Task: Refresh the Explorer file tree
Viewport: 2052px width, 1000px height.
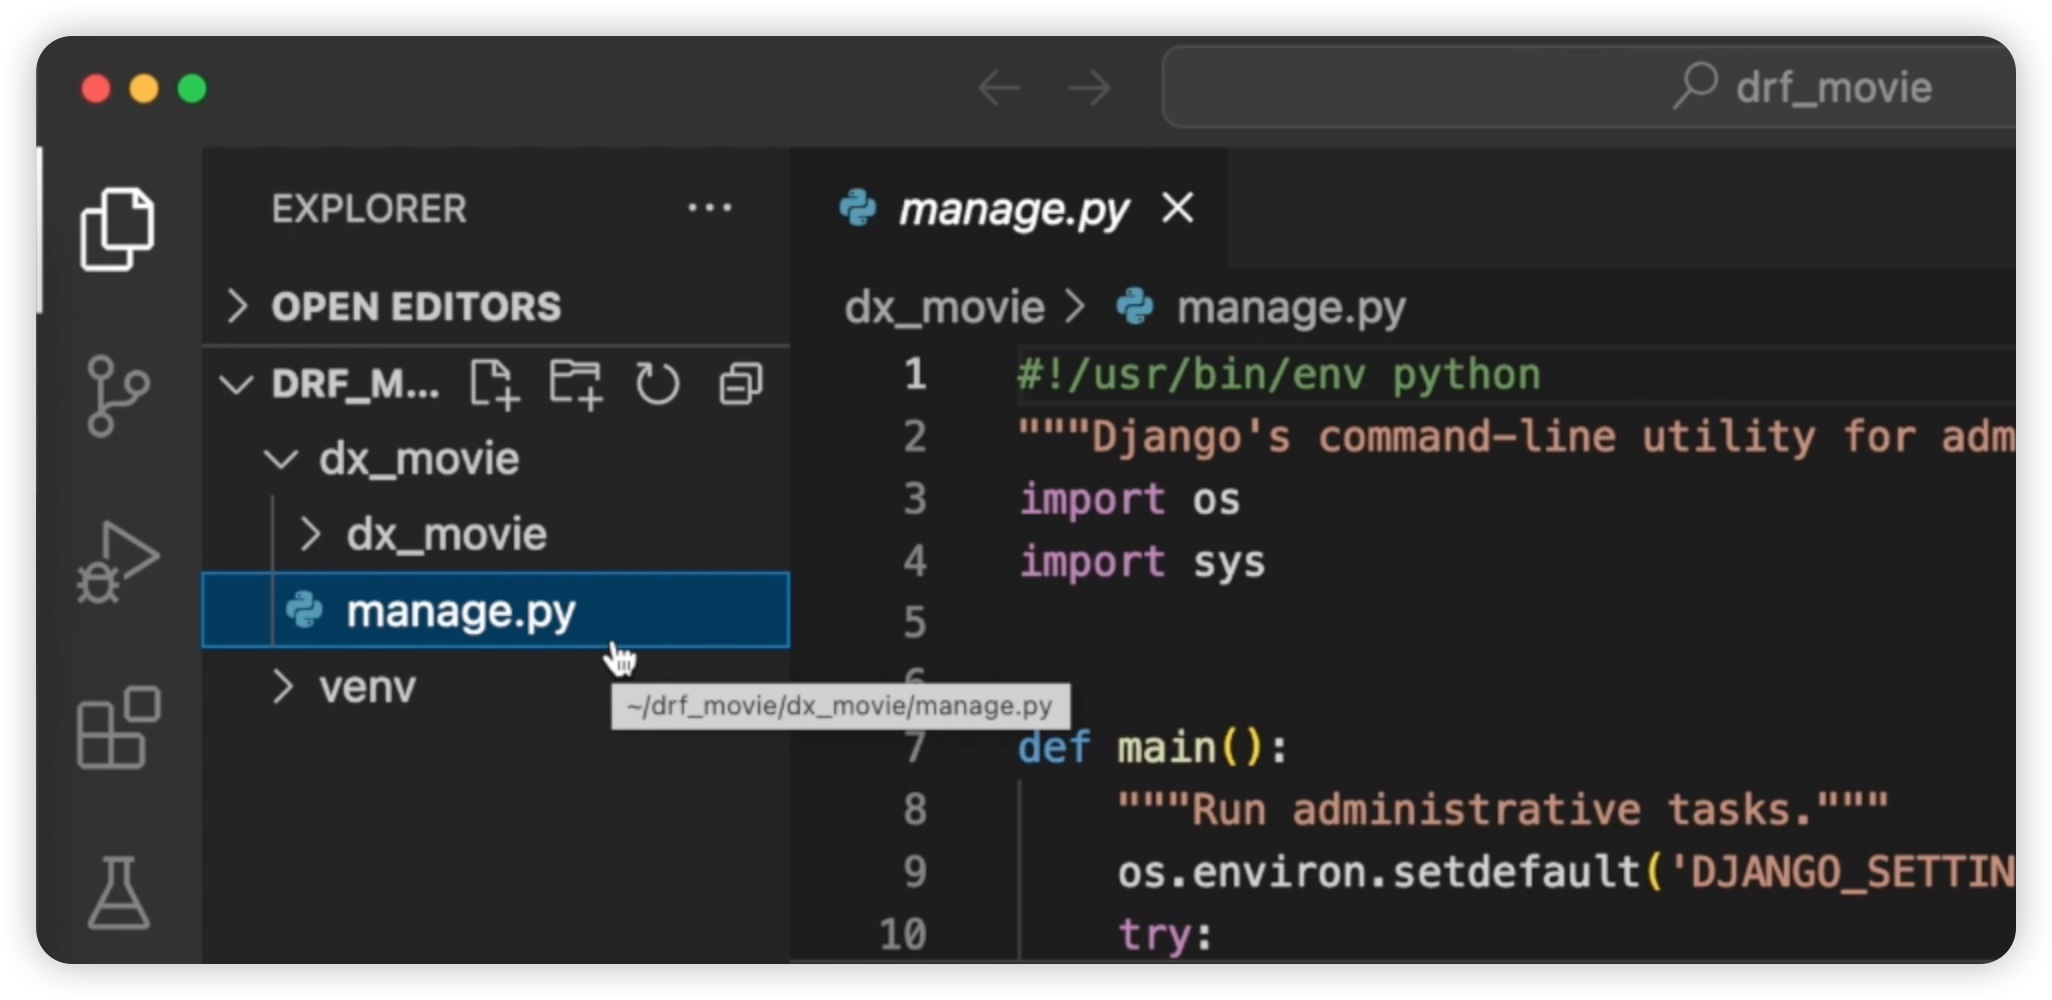Action: pyautogui.click(x=657, y=384)
